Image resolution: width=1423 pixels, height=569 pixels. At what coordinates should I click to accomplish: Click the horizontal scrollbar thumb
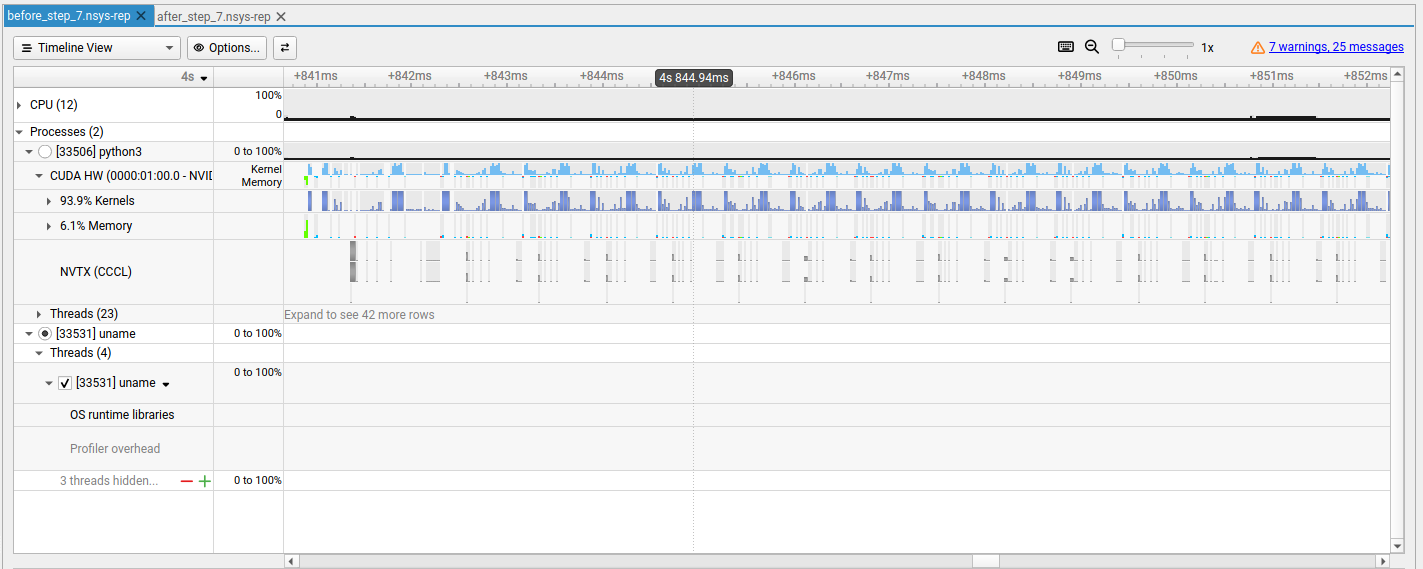pos(985,561)
